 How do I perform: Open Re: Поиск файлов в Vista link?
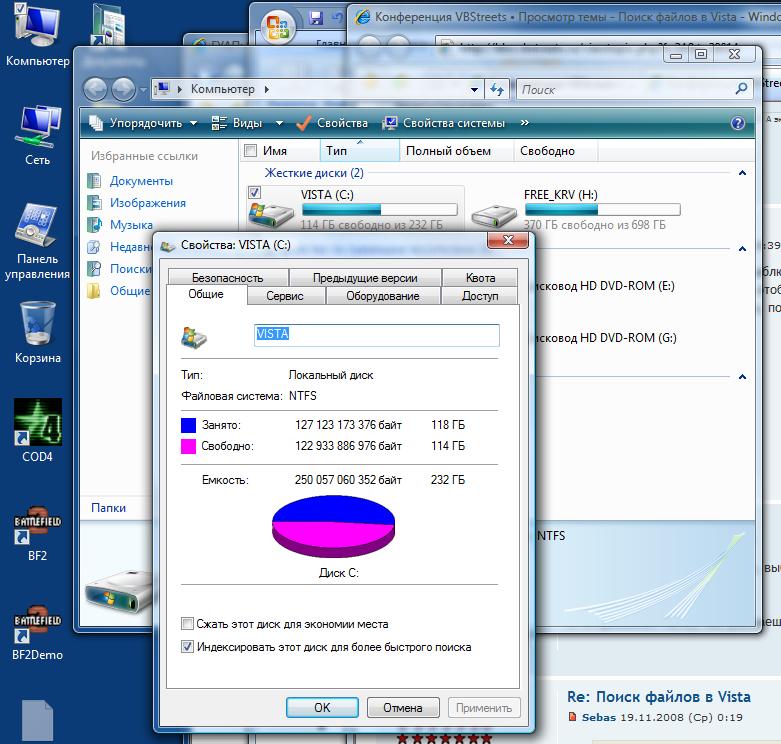point(658,697)
